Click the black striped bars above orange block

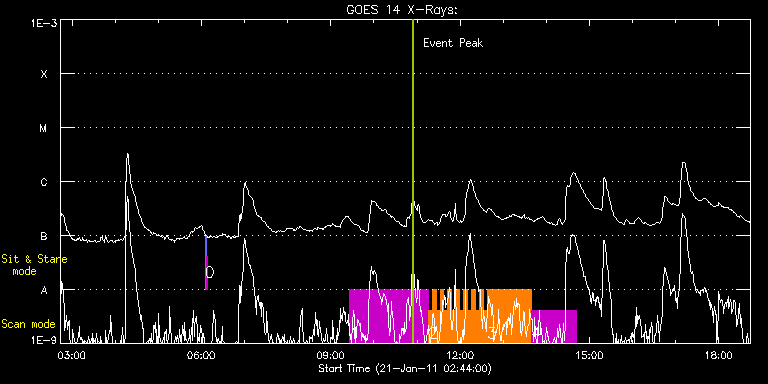tap(458, 300)
